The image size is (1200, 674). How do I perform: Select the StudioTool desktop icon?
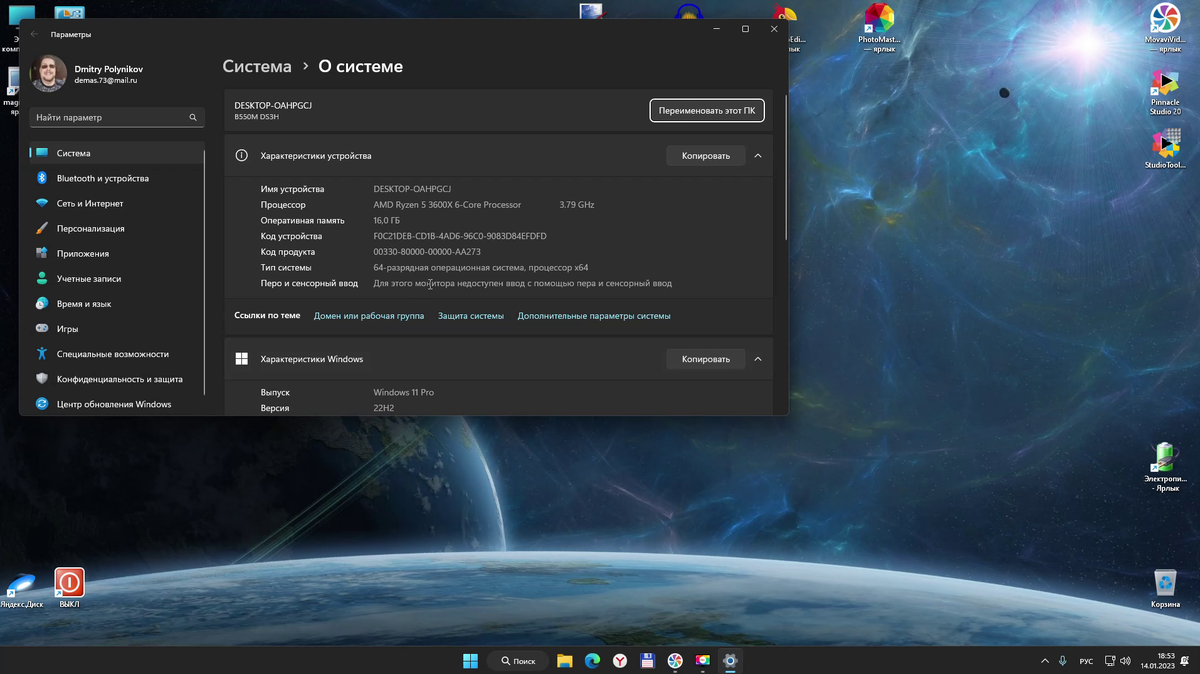(x=1165, y=150)
